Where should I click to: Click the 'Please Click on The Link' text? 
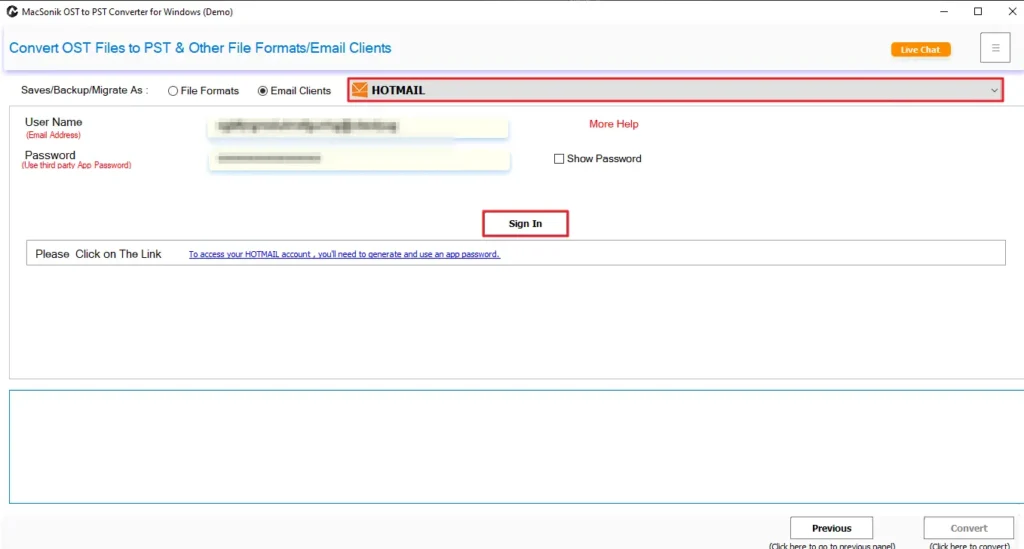click(98, 254)
